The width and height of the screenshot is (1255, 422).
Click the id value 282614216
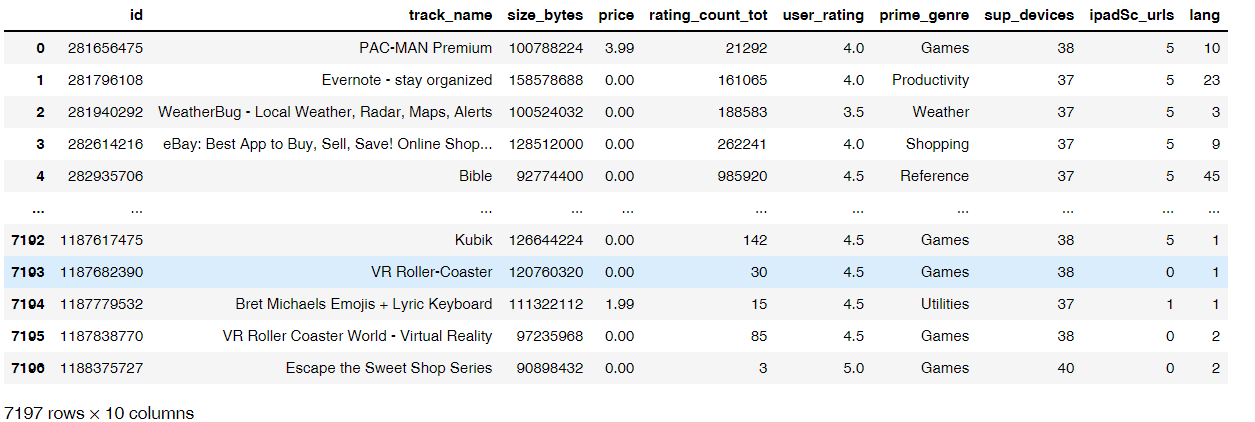point(105,144)
